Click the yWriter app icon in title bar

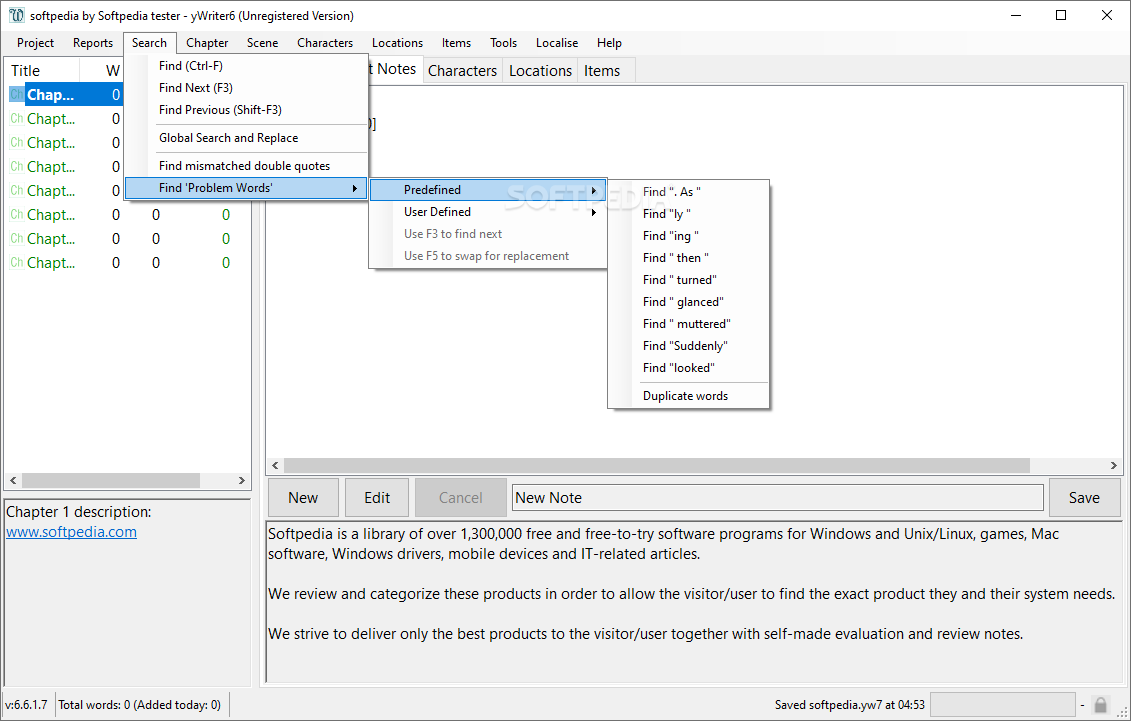pyautogui.click(x=16, y=15)
